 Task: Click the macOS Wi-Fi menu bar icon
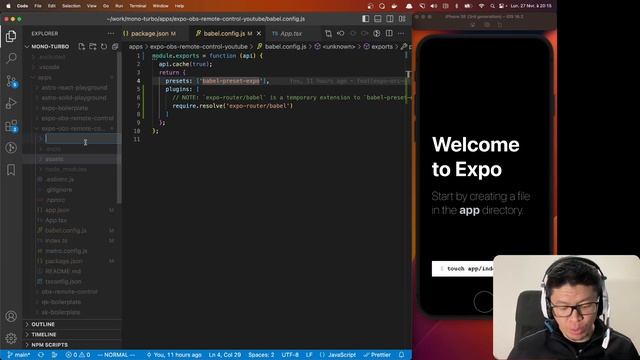[482, 6]
